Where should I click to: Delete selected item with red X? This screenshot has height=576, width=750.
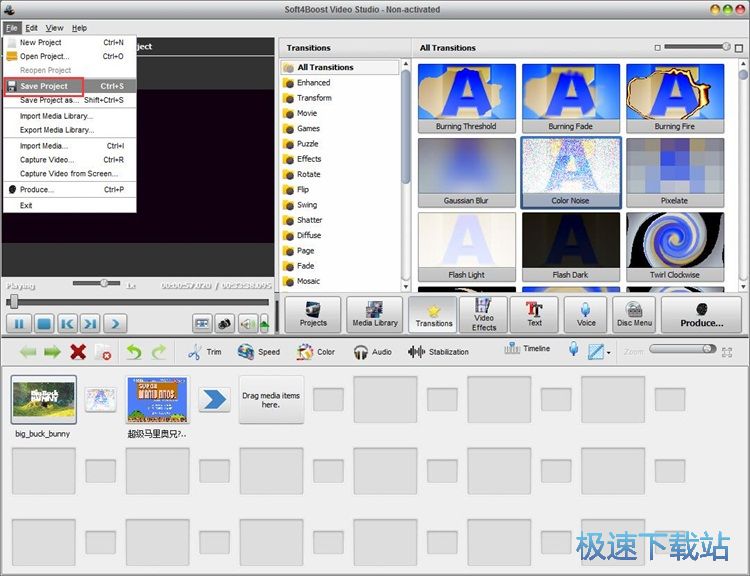coord(78,352)
